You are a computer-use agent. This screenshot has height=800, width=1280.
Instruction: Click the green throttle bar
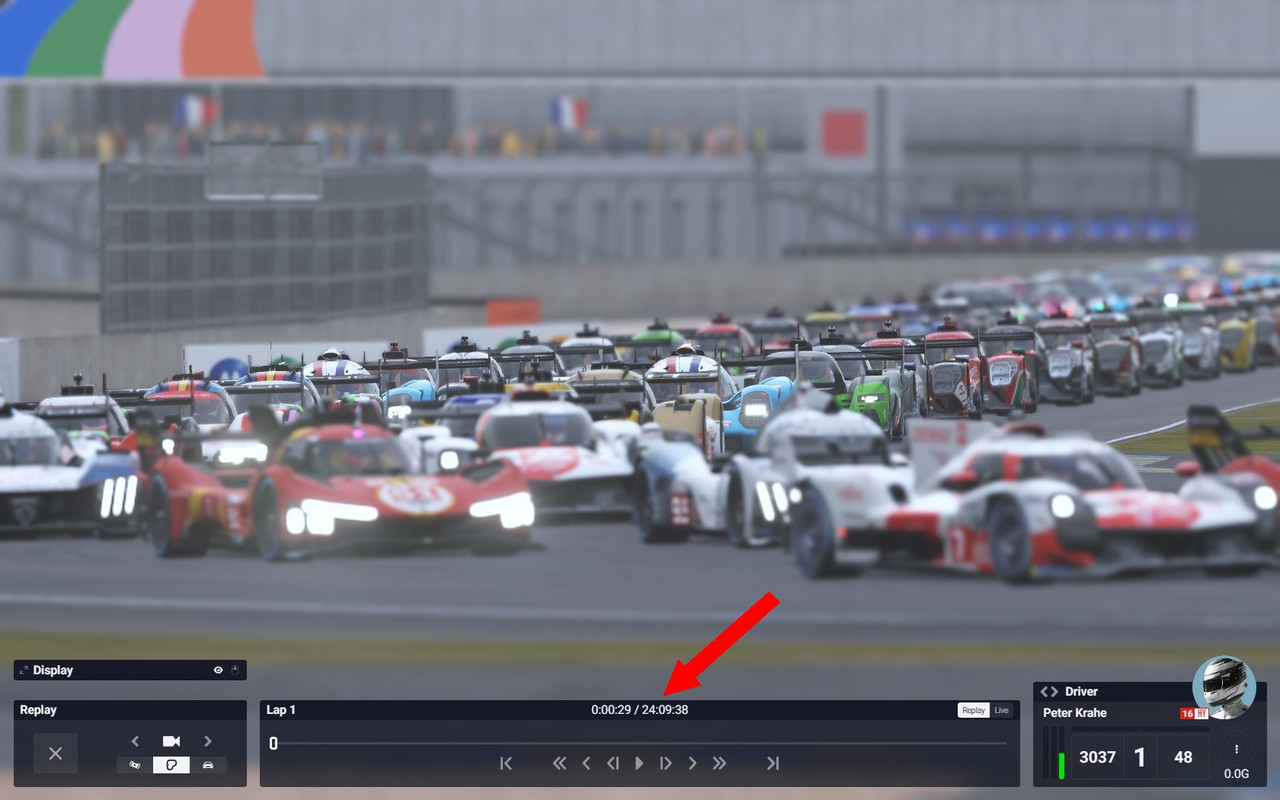click(1061, 766)
